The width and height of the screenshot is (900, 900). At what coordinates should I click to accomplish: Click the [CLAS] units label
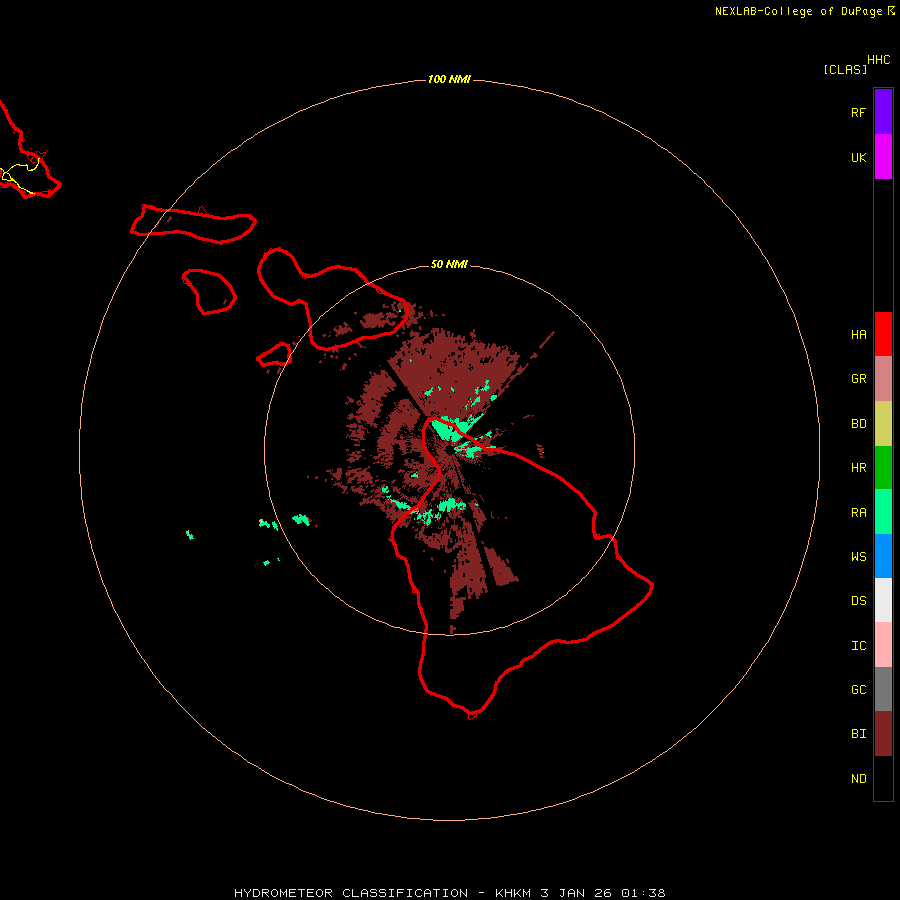845,69
